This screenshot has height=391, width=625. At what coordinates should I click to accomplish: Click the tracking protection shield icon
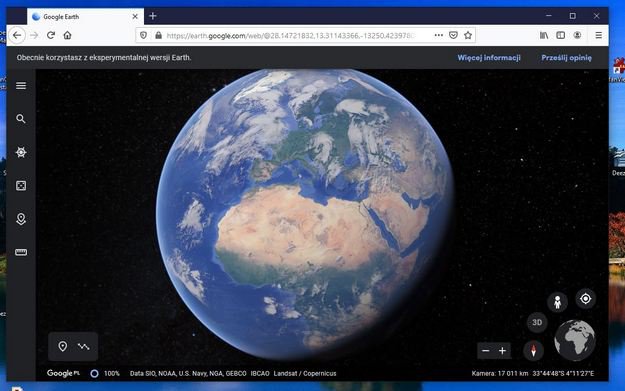click(x=143, y=35)
